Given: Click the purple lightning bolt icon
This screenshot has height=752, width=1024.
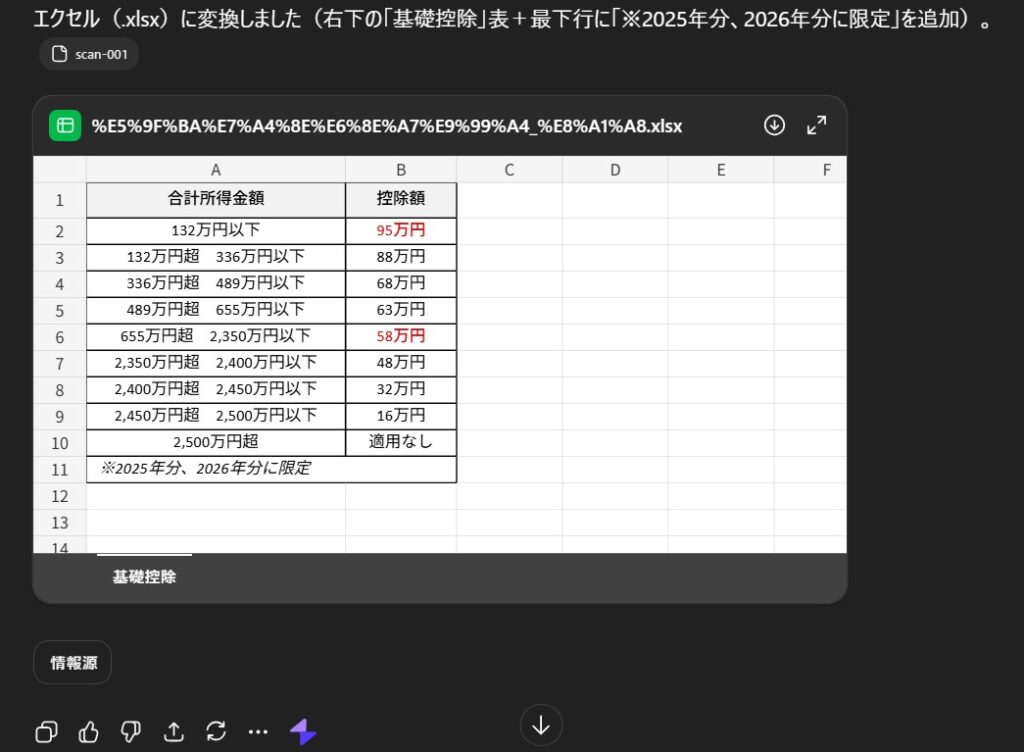Looking at the screenshot, I should (303, 731).
